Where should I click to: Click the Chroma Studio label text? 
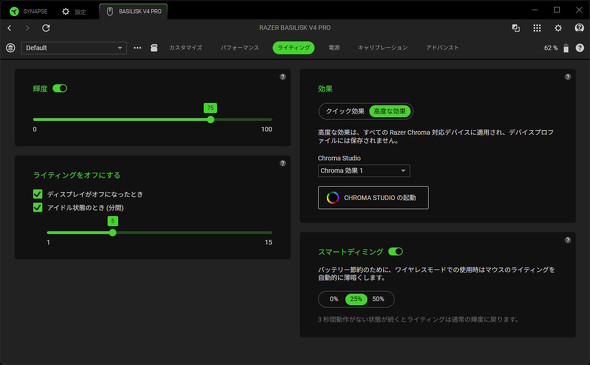pyautogui.click(x=339, y=158)
